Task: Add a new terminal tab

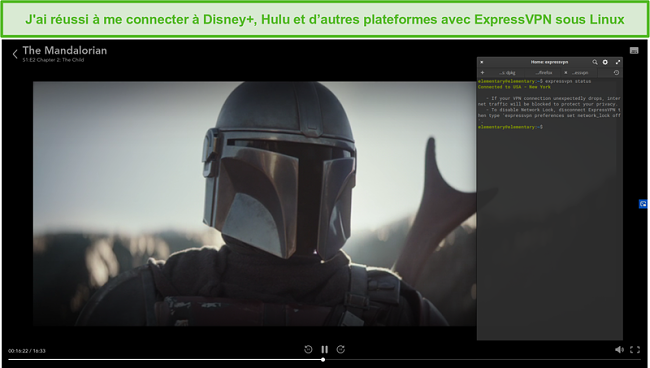Action: 482,73
